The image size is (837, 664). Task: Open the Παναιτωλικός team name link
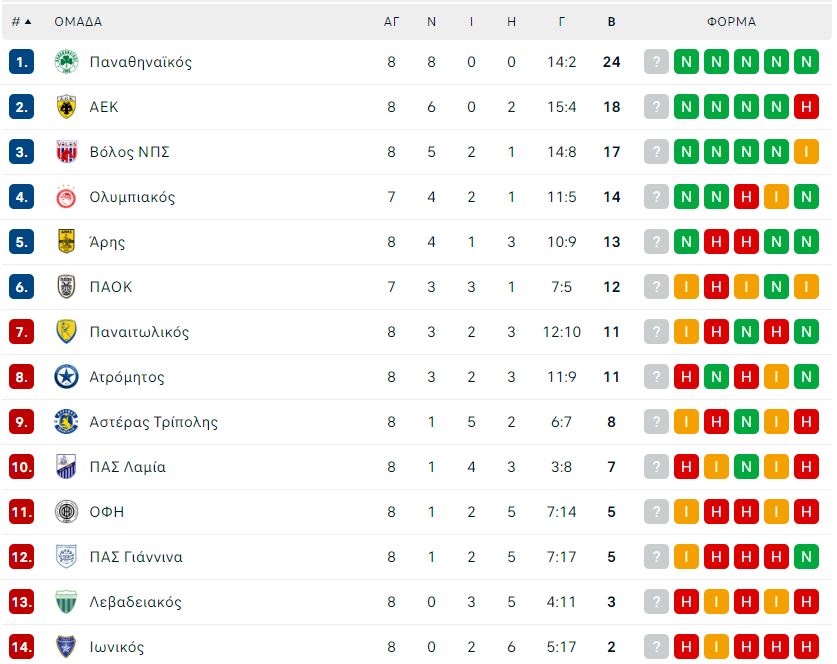tap(139, 332)
